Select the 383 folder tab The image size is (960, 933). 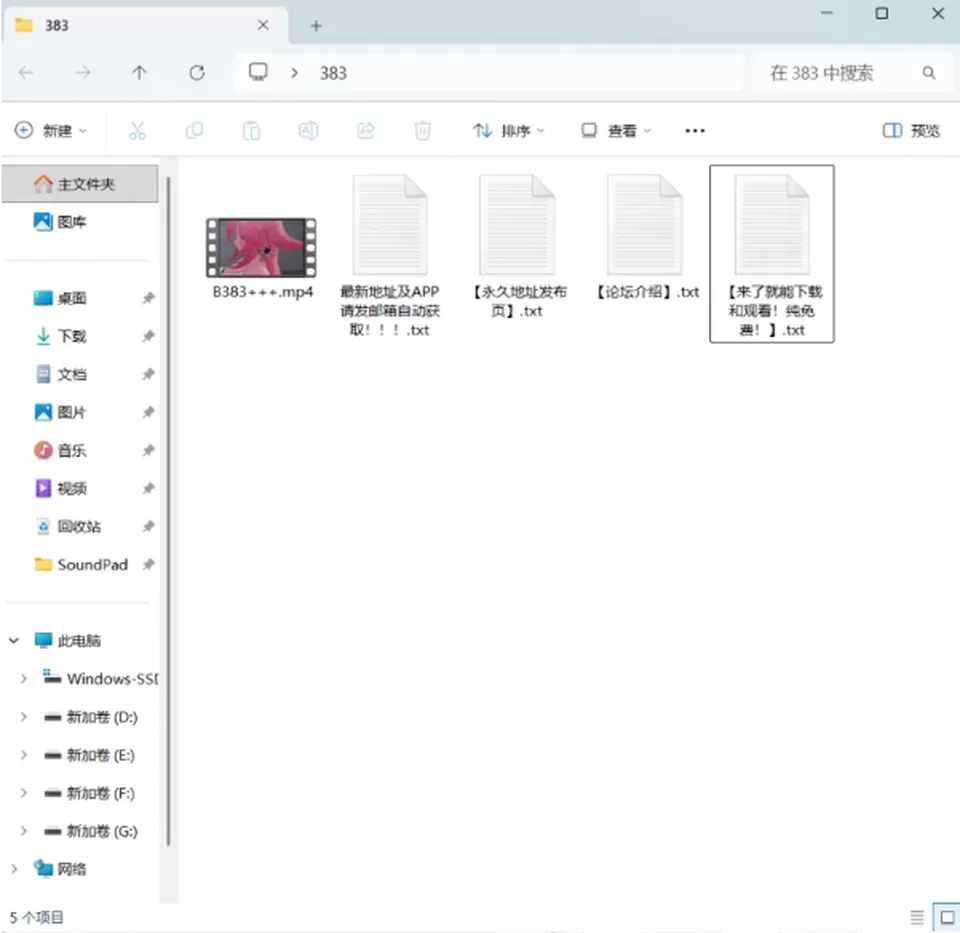coord(145,25)
